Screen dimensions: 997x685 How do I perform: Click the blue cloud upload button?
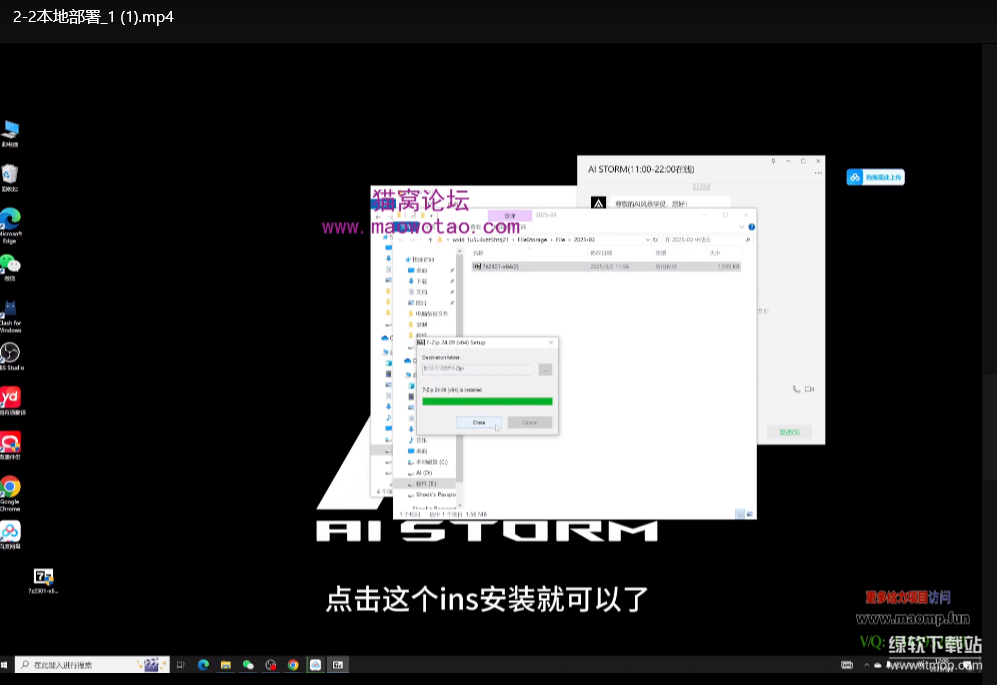pyautogui.click(x=876, y=177)
